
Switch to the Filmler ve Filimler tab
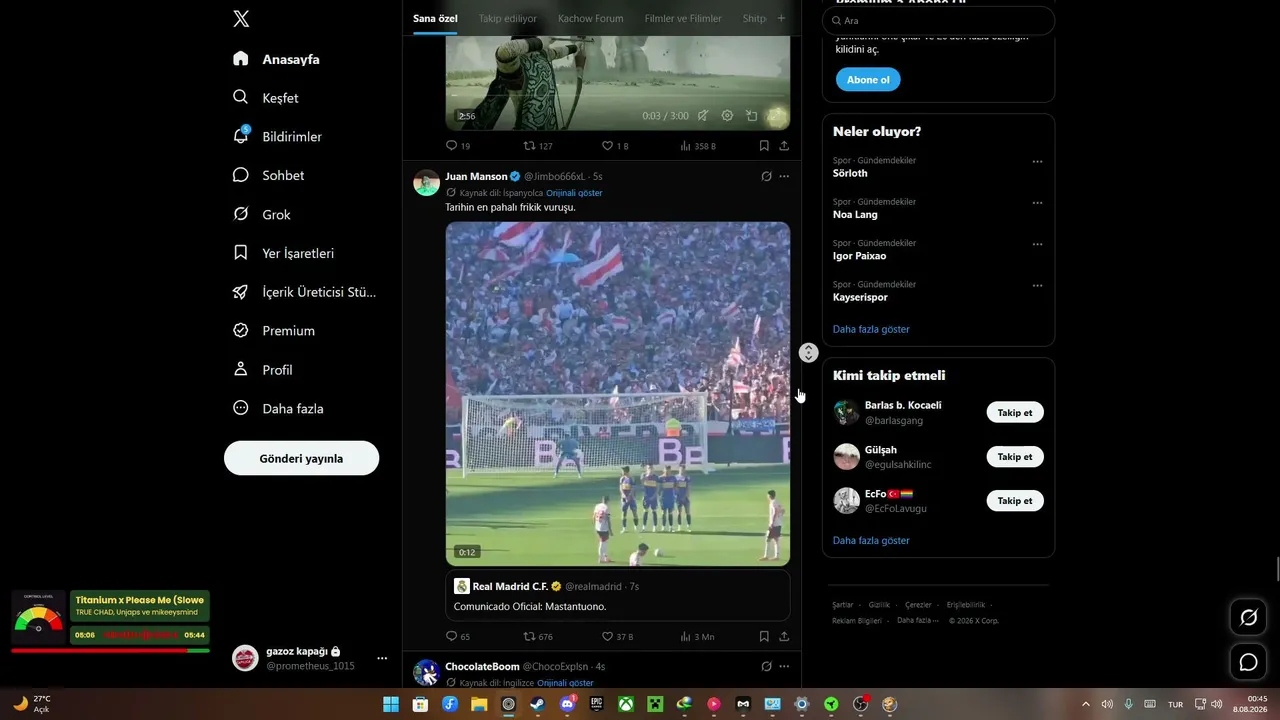(x=683, y=18)
